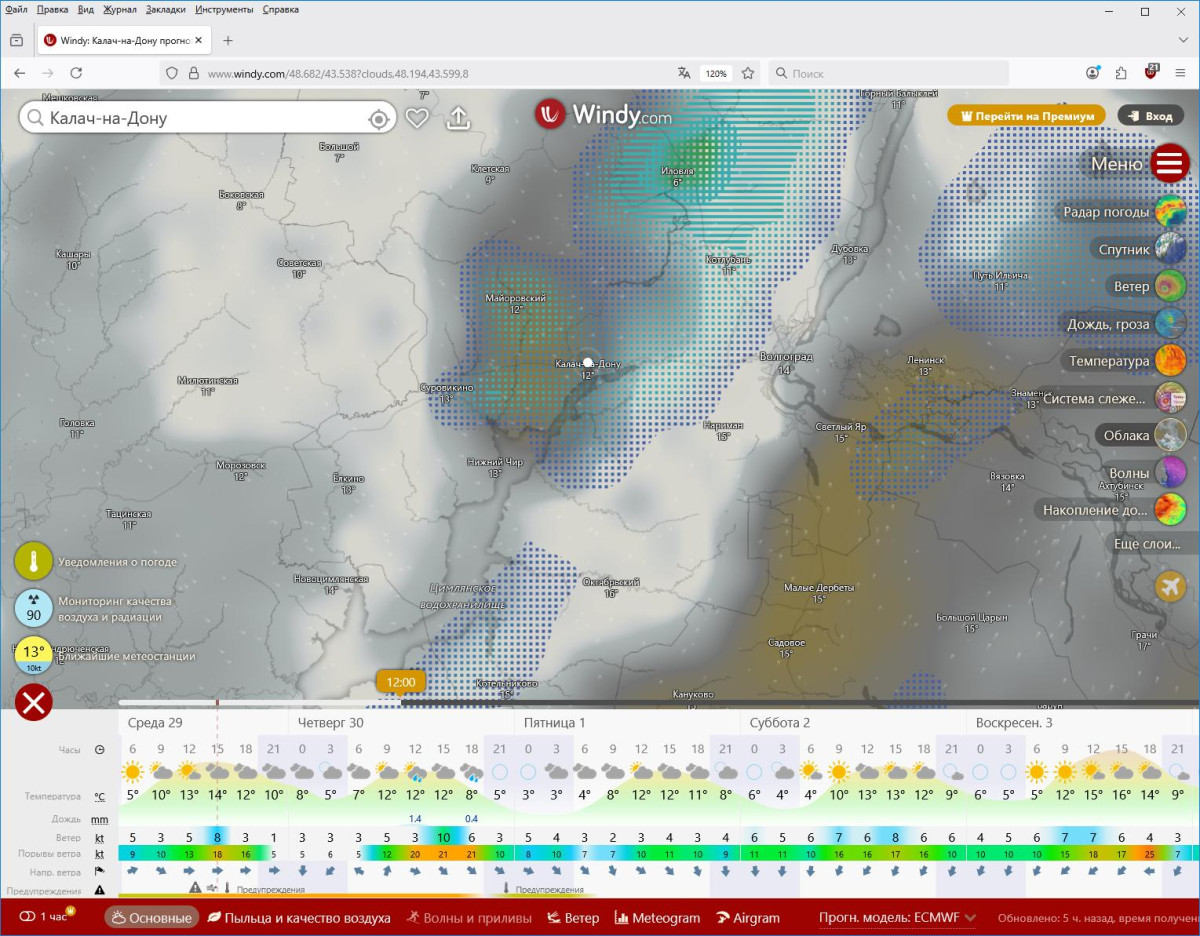Toggle temperature units °C in forecast table
Viewport: 1200px width, 936px height.
(99, 797)
